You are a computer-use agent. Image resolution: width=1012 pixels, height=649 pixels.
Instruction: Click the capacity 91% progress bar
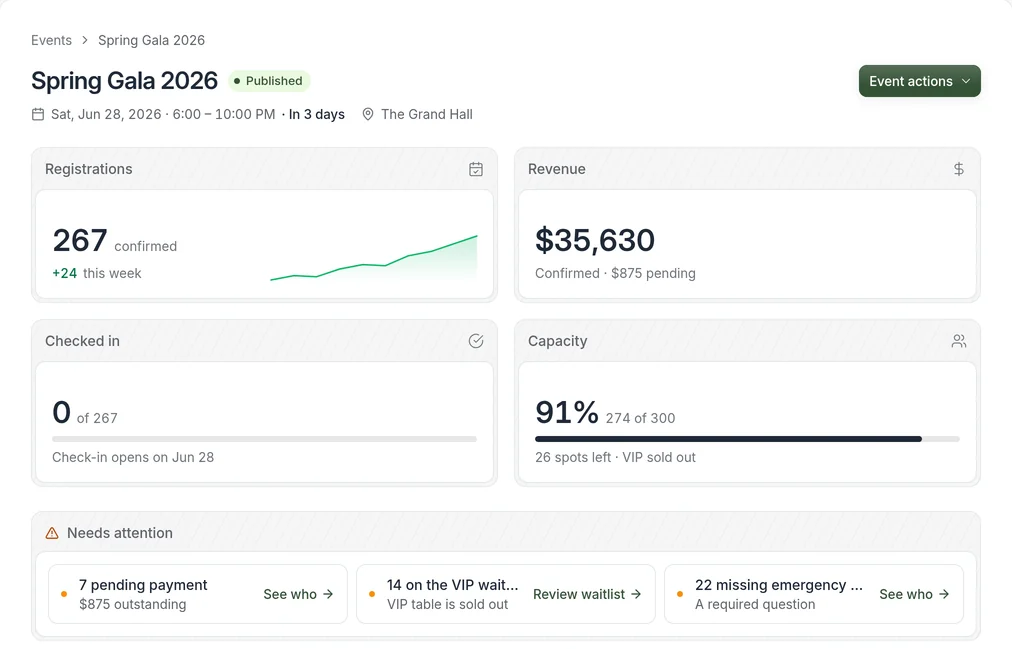pyautogui.click(x=747, y=439)
